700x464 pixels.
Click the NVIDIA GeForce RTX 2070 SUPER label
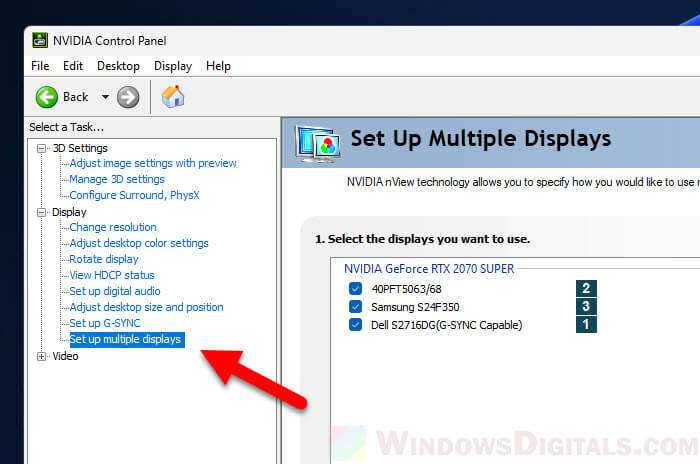[429, 269]
